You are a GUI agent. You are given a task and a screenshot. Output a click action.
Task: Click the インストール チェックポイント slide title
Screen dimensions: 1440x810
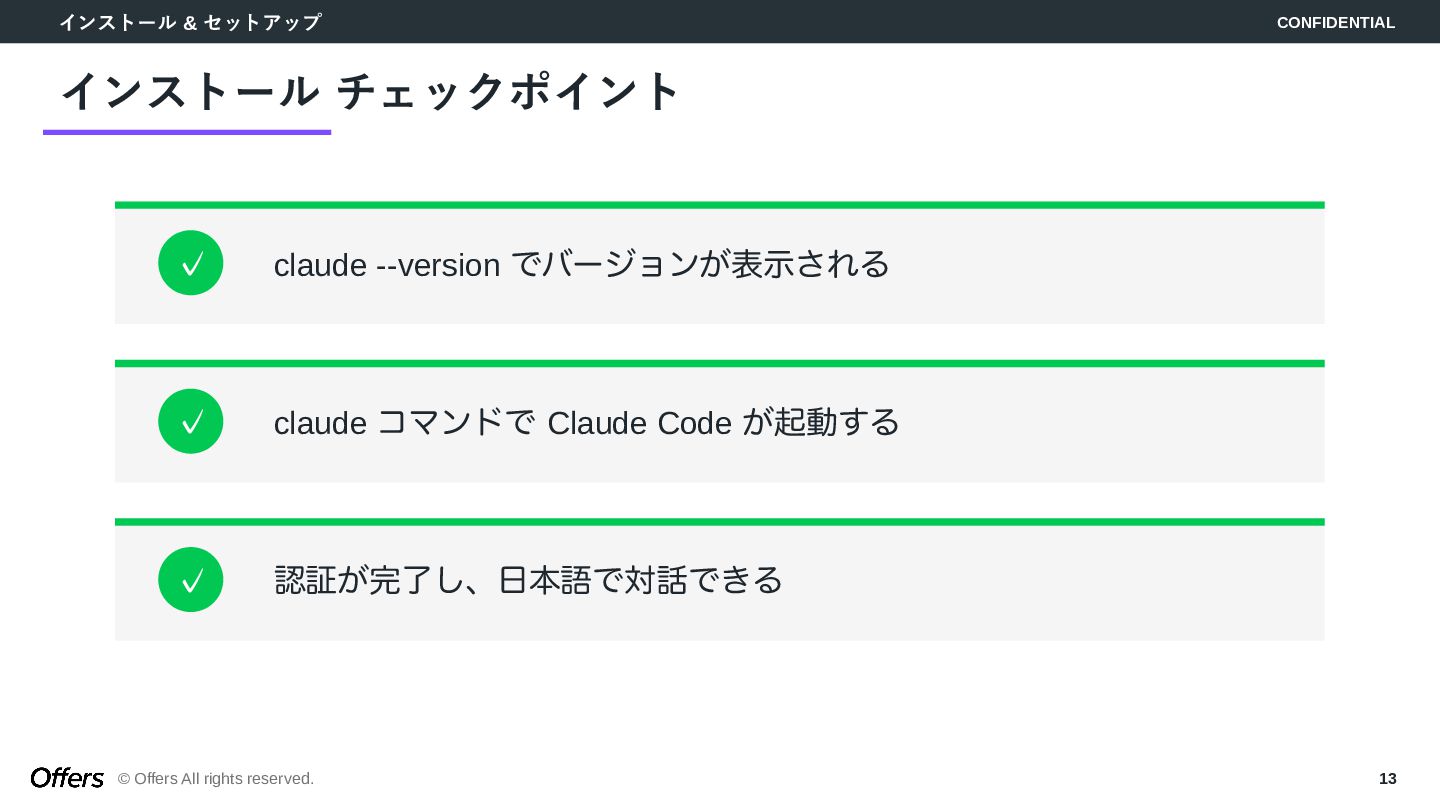click(x=371, y=91)
